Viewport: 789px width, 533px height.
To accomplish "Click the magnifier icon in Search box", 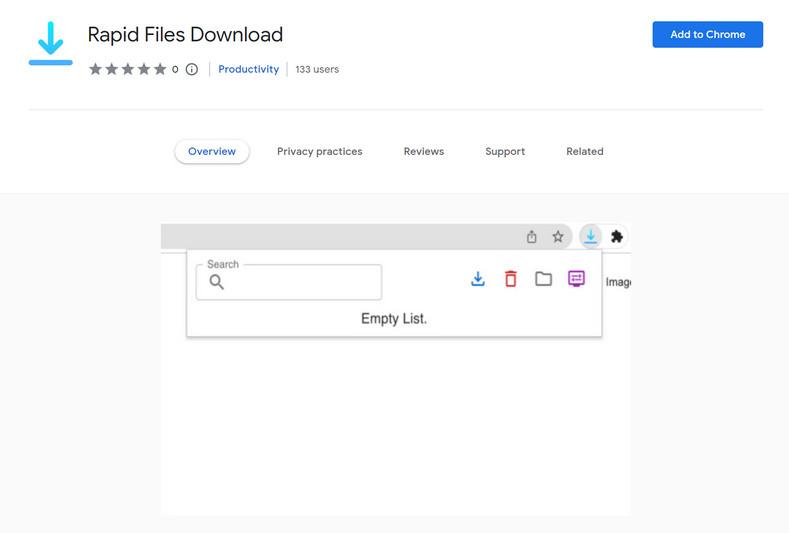I will pyautogui.click(x=216, y=282).
